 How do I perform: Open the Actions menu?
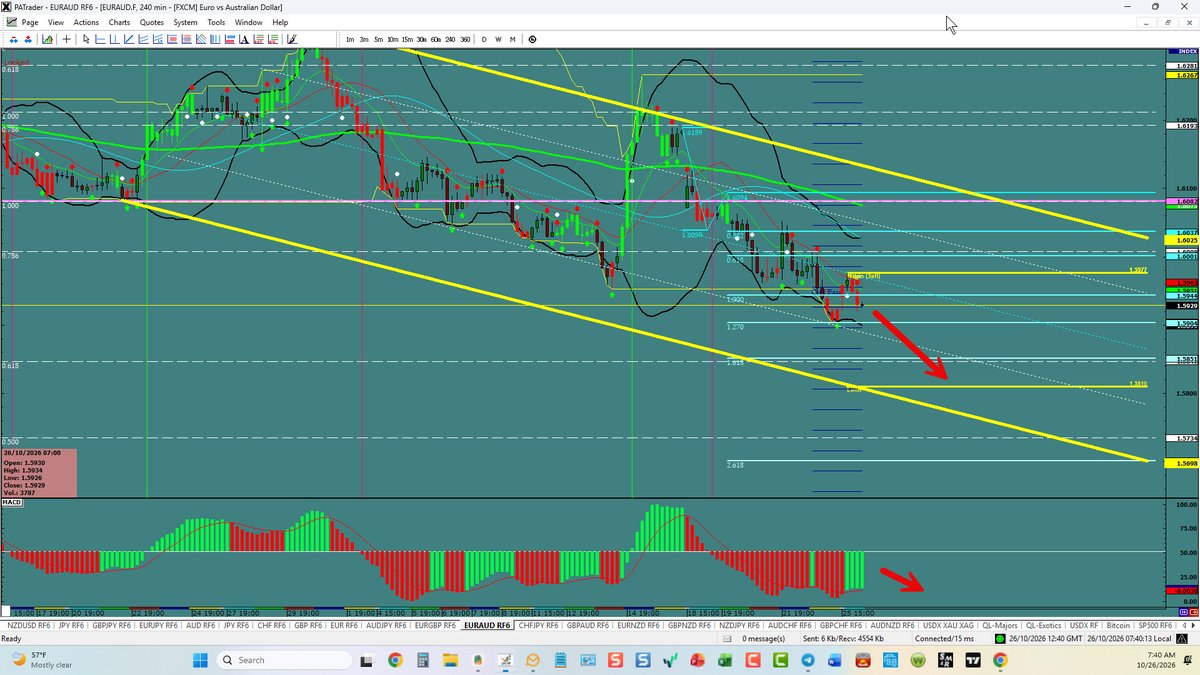(x=86, y=22)
